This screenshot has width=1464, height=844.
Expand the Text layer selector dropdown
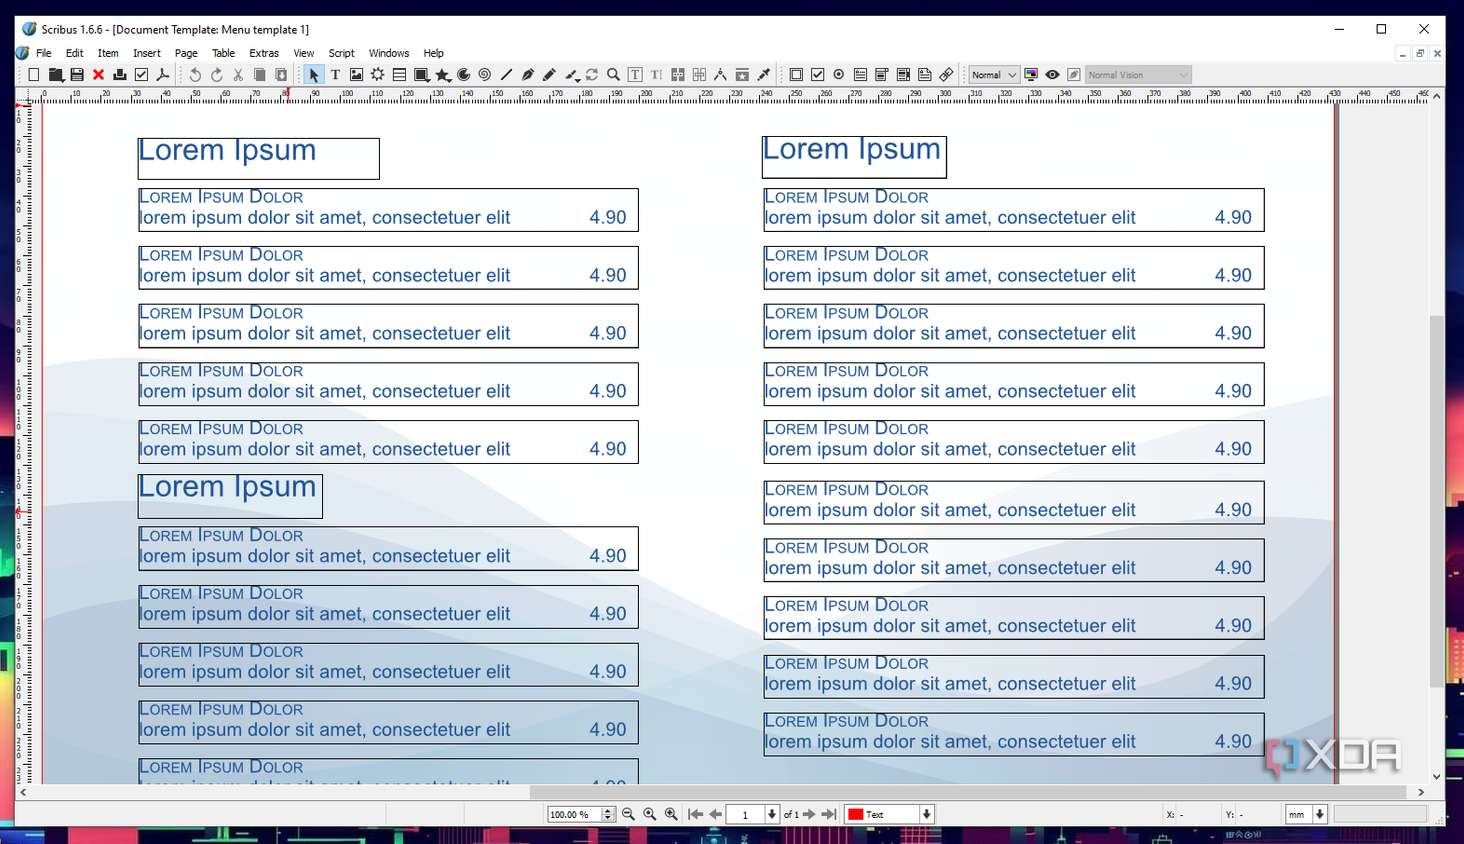(x=927, y=815)
